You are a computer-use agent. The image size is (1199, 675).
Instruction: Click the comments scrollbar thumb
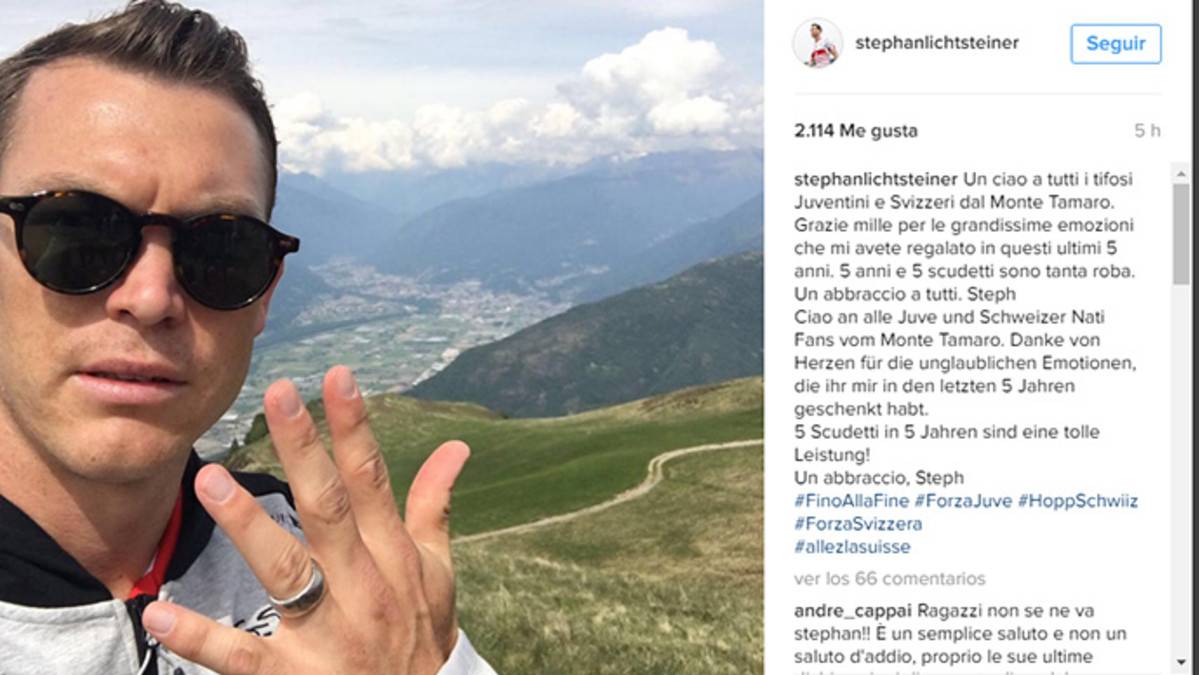pos(1181,233)
